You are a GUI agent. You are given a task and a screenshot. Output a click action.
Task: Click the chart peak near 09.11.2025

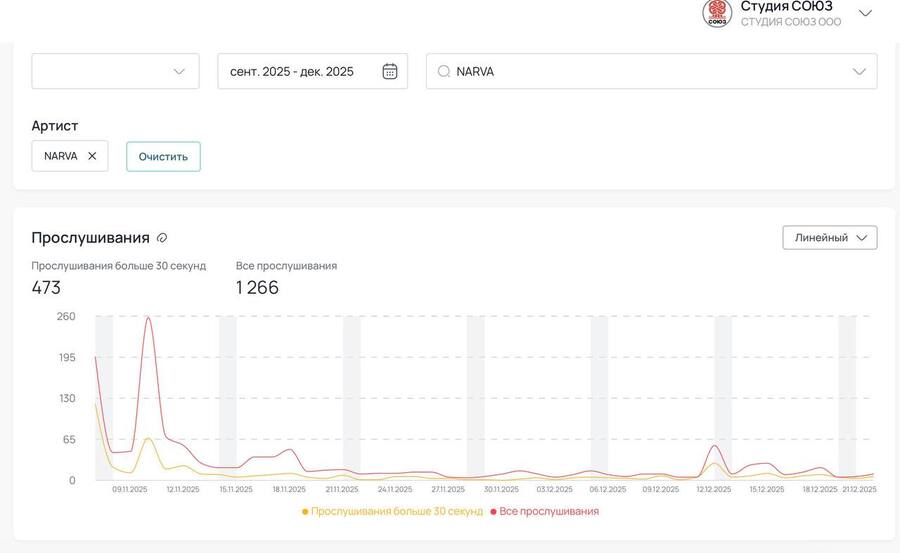point(148,318)
